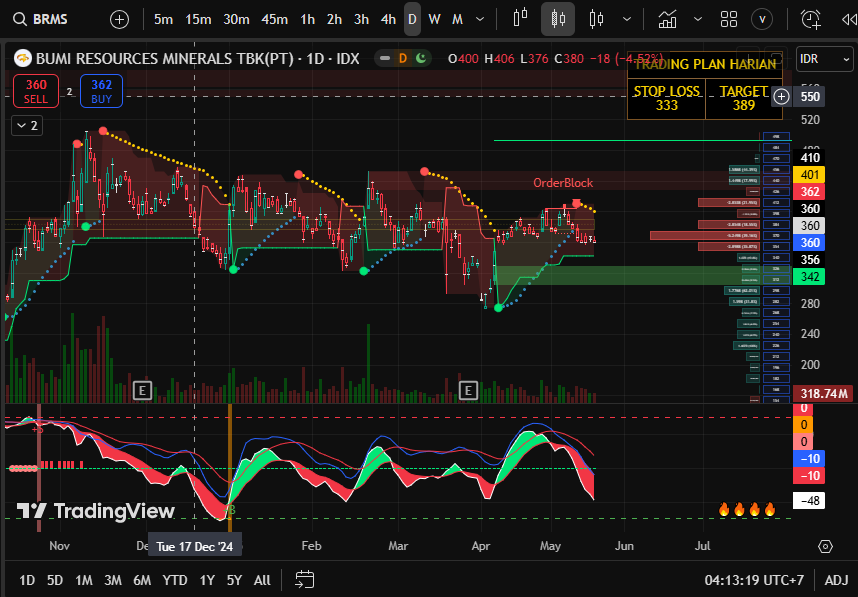Click the compare or add symbol plus icon

119,20
